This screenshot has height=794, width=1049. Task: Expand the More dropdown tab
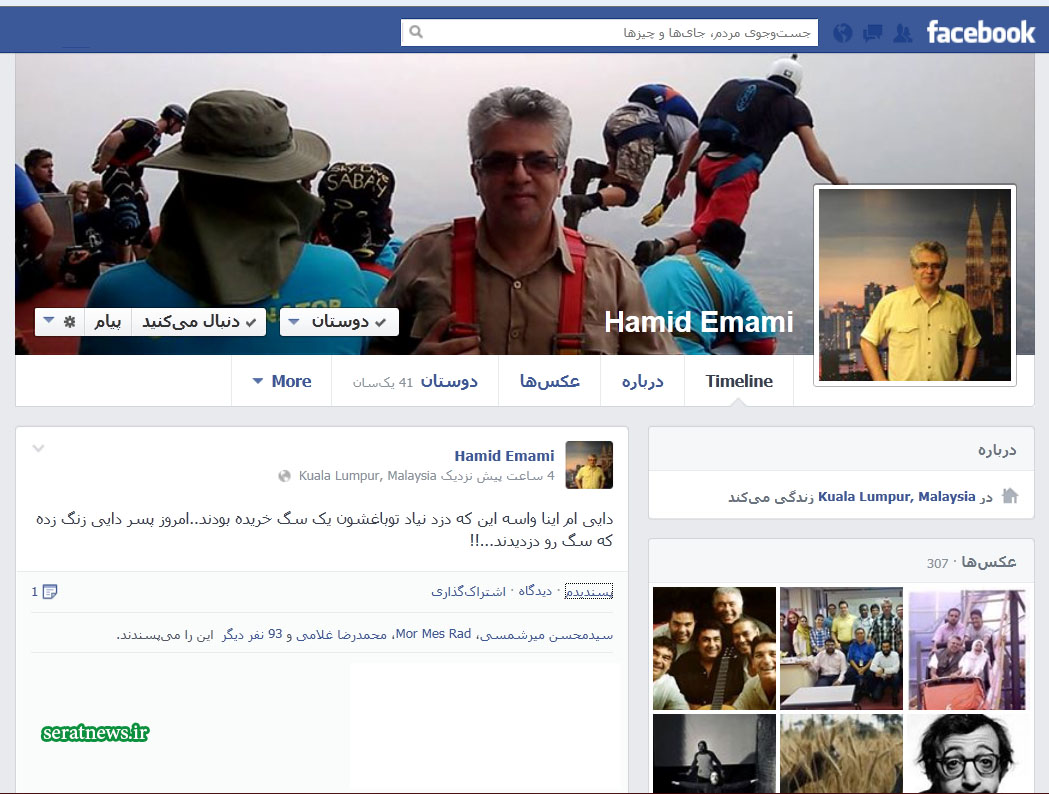point(282,381)
